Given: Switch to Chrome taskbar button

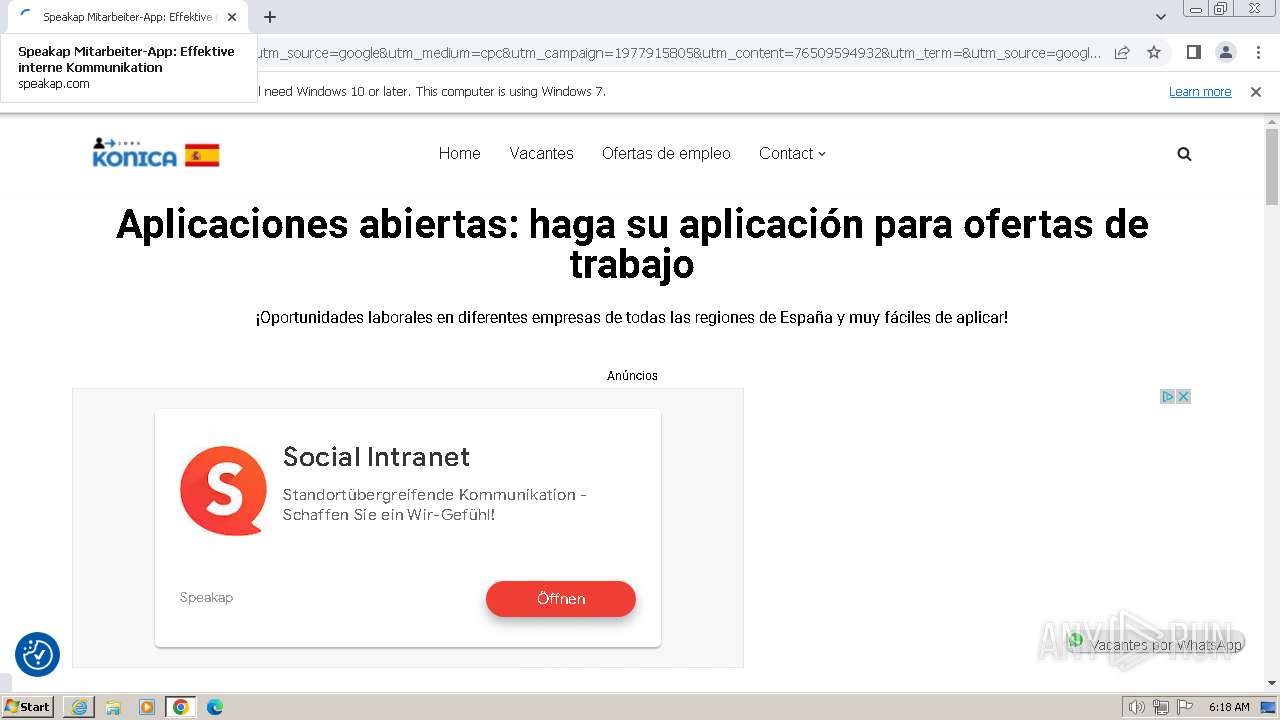Looking at the screenshot, I should (181, 707).
